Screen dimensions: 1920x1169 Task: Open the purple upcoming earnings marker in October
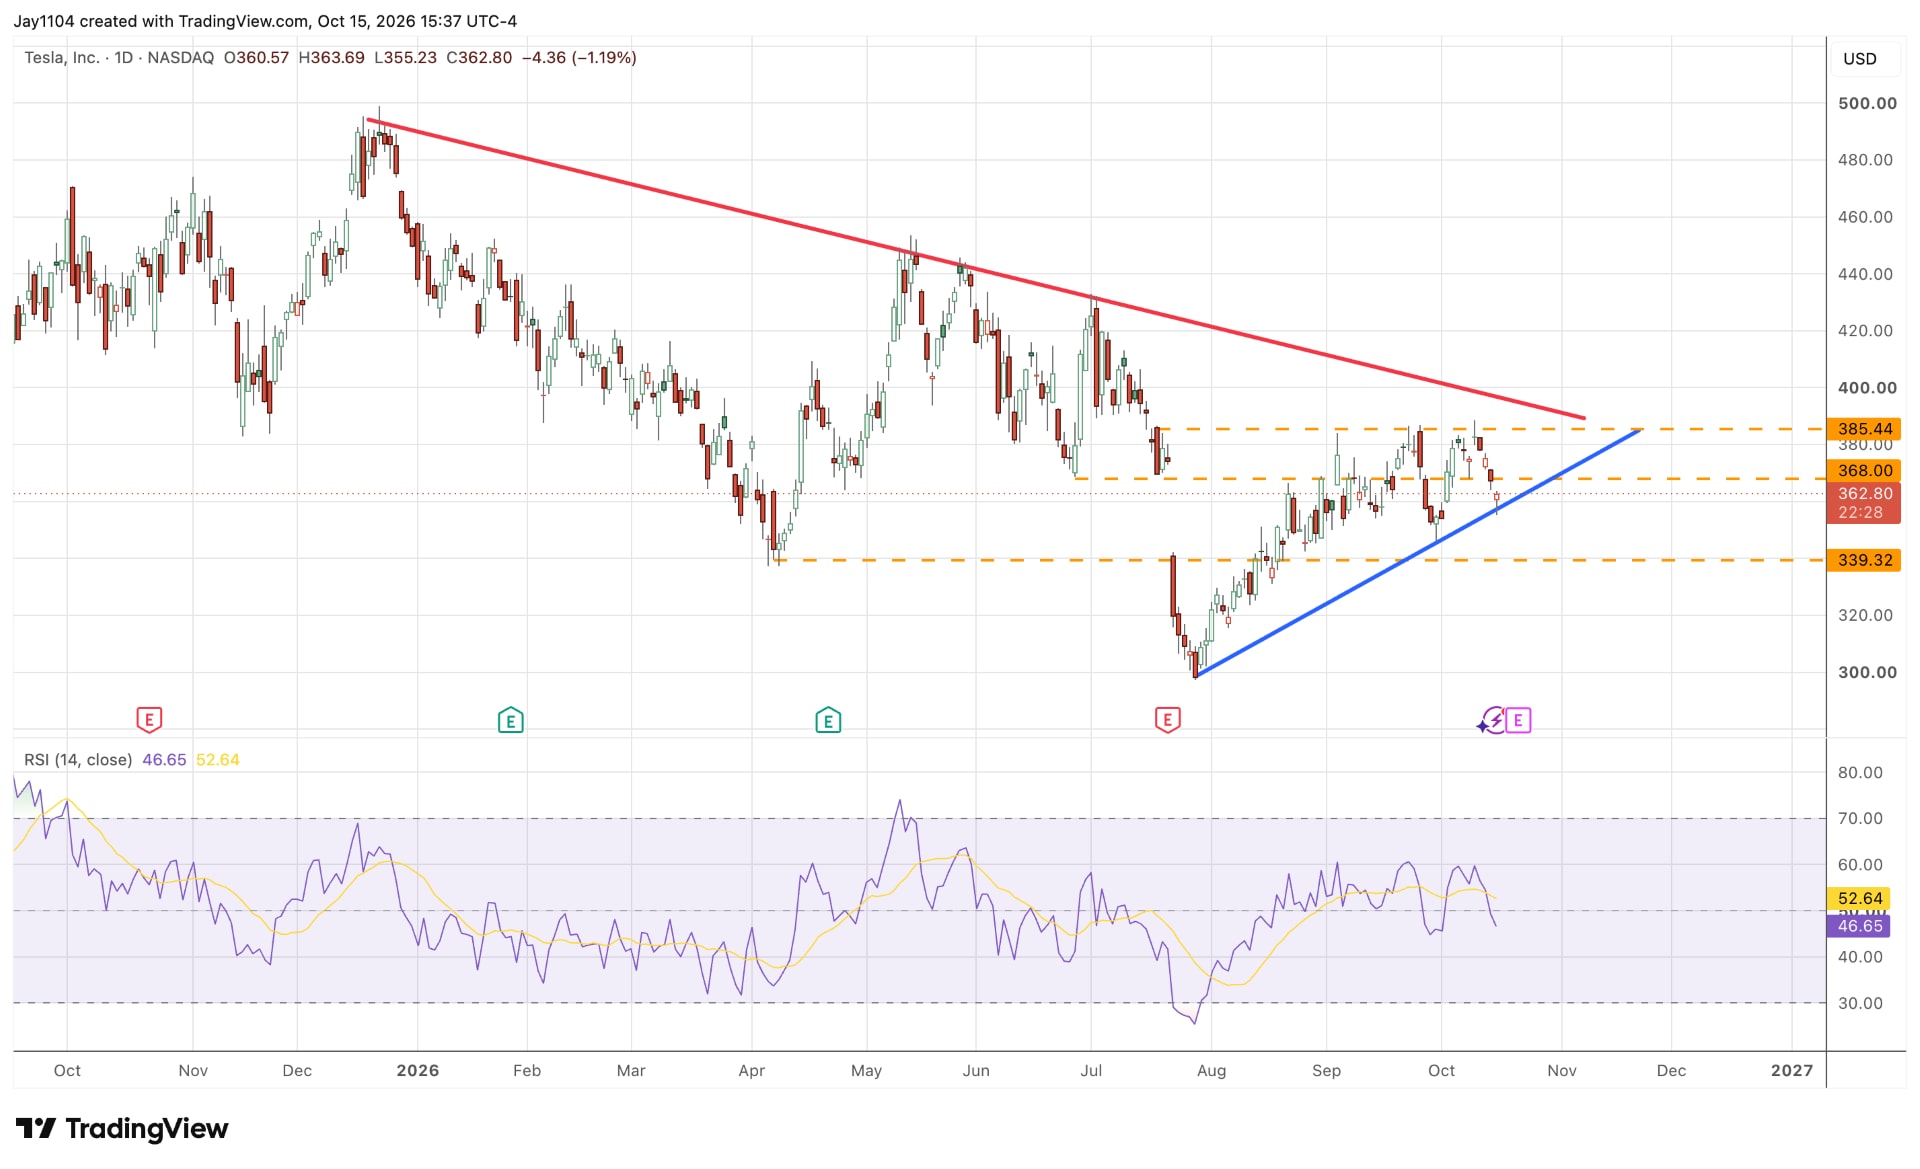1518,719
